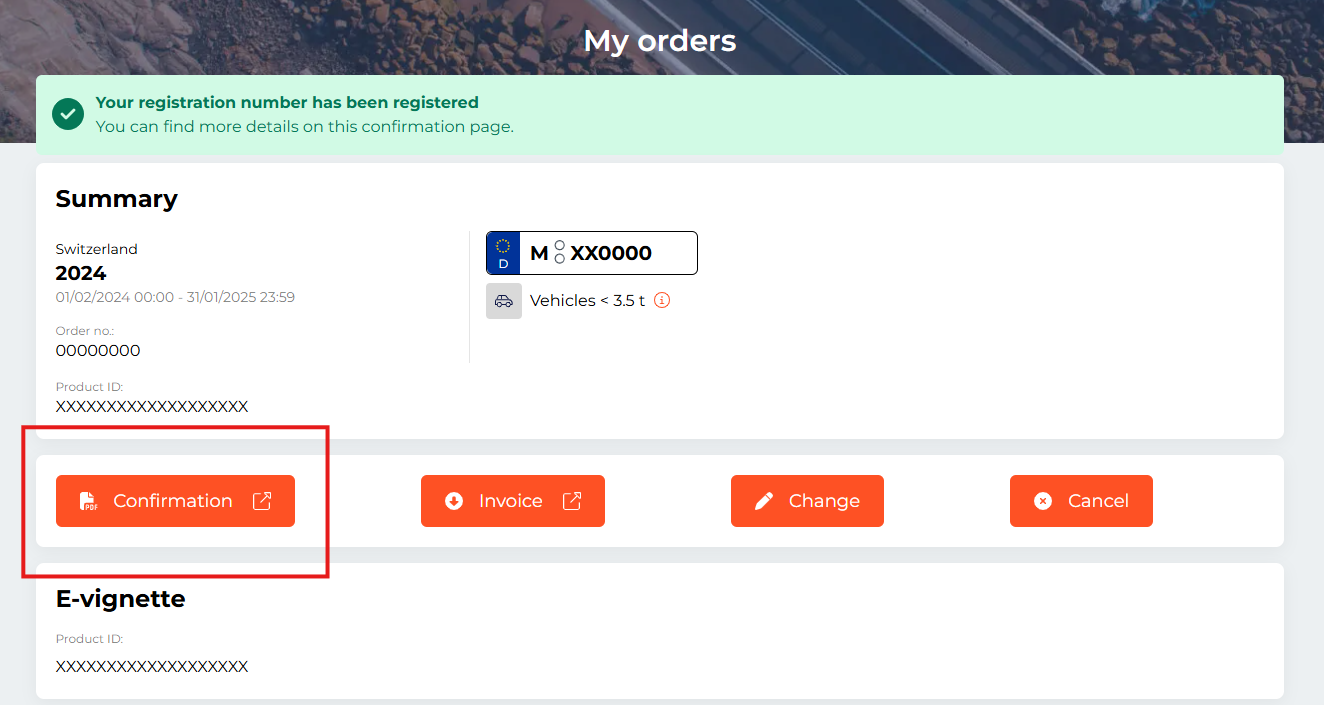Select the Product ID value under E-vignette
This screenshot has height=705, width=1324.
click(152, 667)
